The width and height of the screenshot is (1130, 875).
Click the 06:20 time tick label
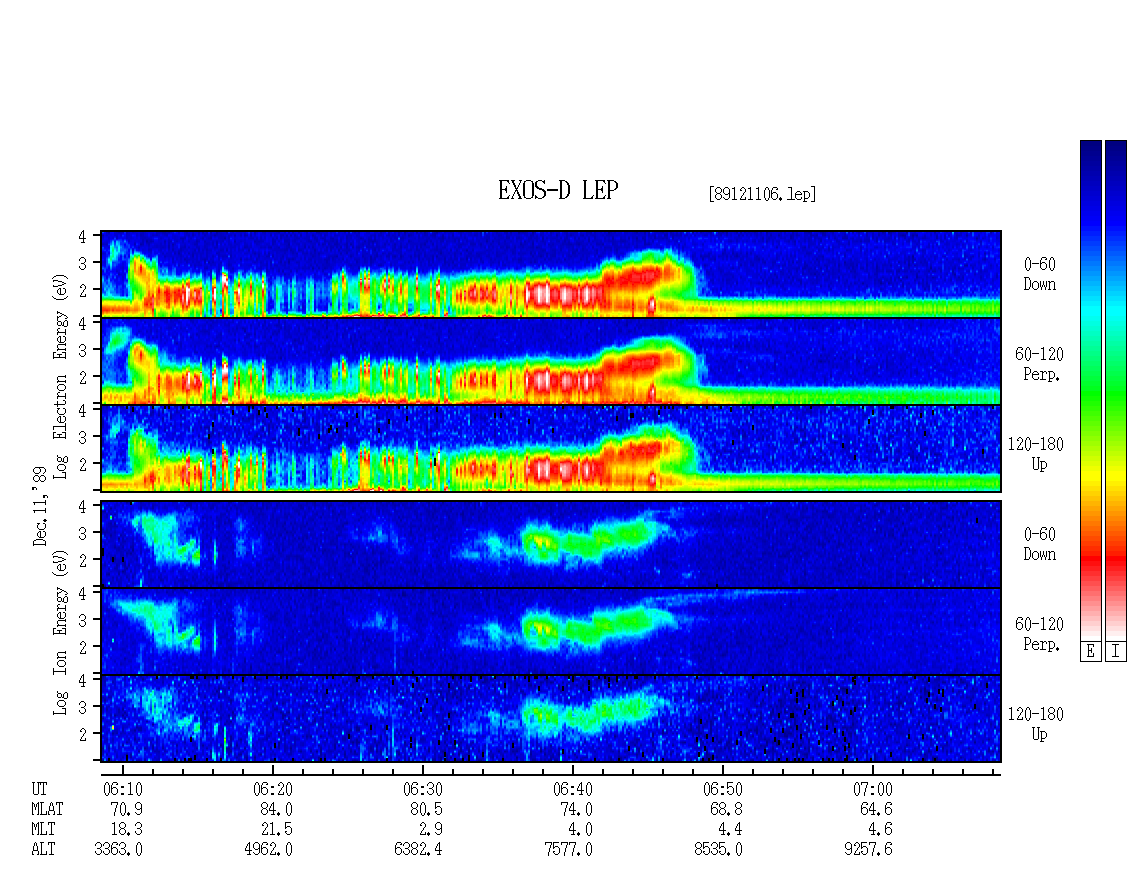272,789
